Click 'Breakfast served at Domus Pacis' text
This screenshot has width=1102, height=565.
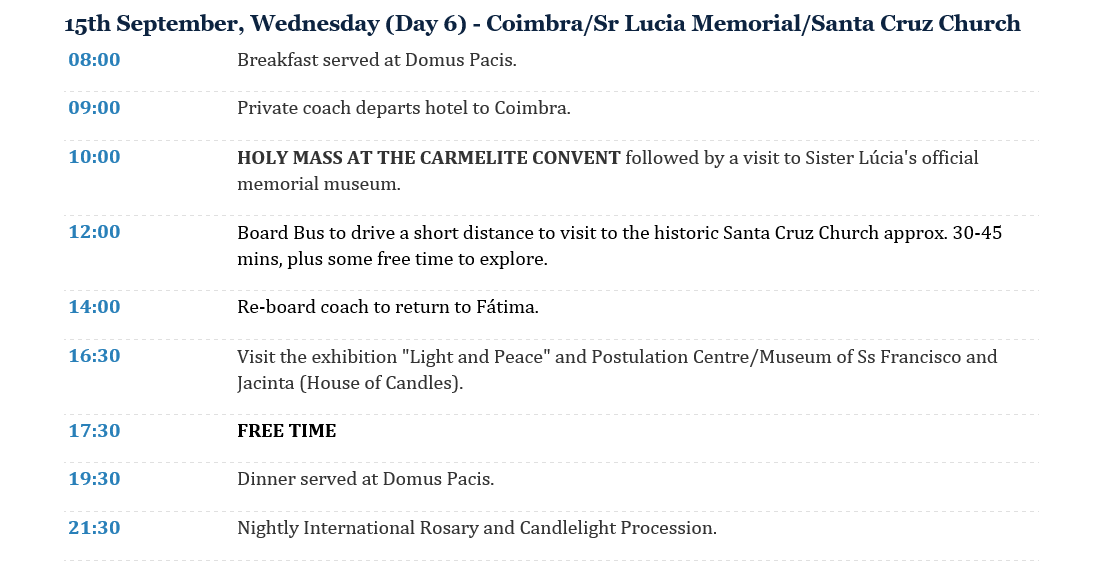(377, 60)
